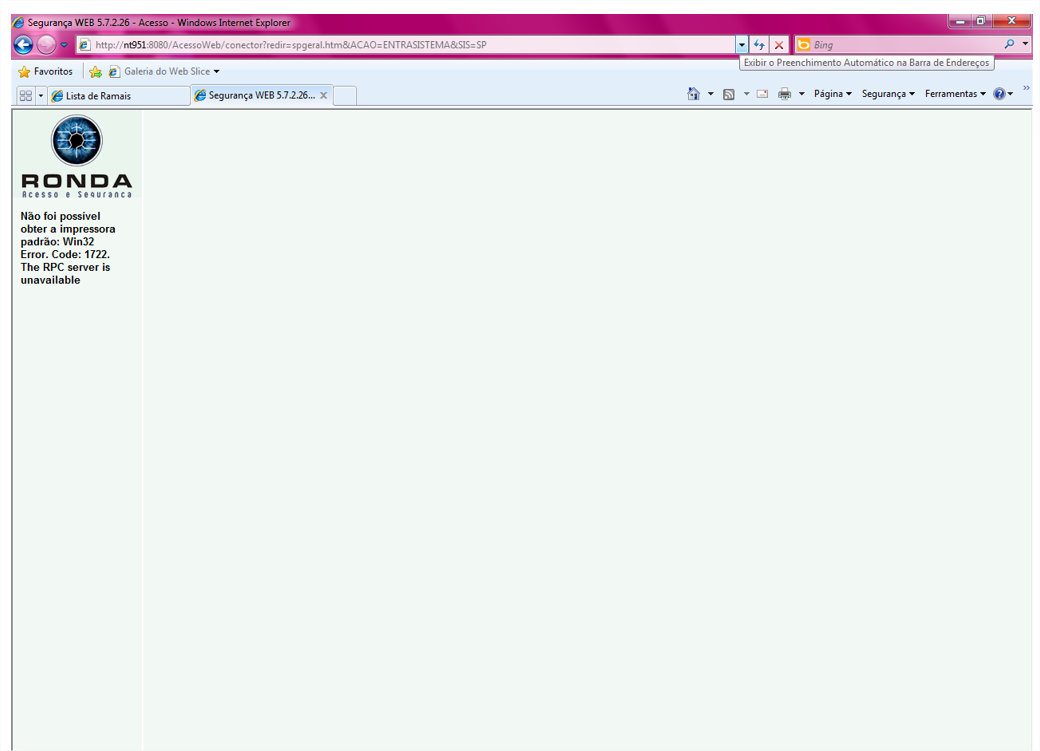Viewport: 1040px width, 751px height.
Task: Open the Ferramentas menu
Action: [x=955, y=94]
